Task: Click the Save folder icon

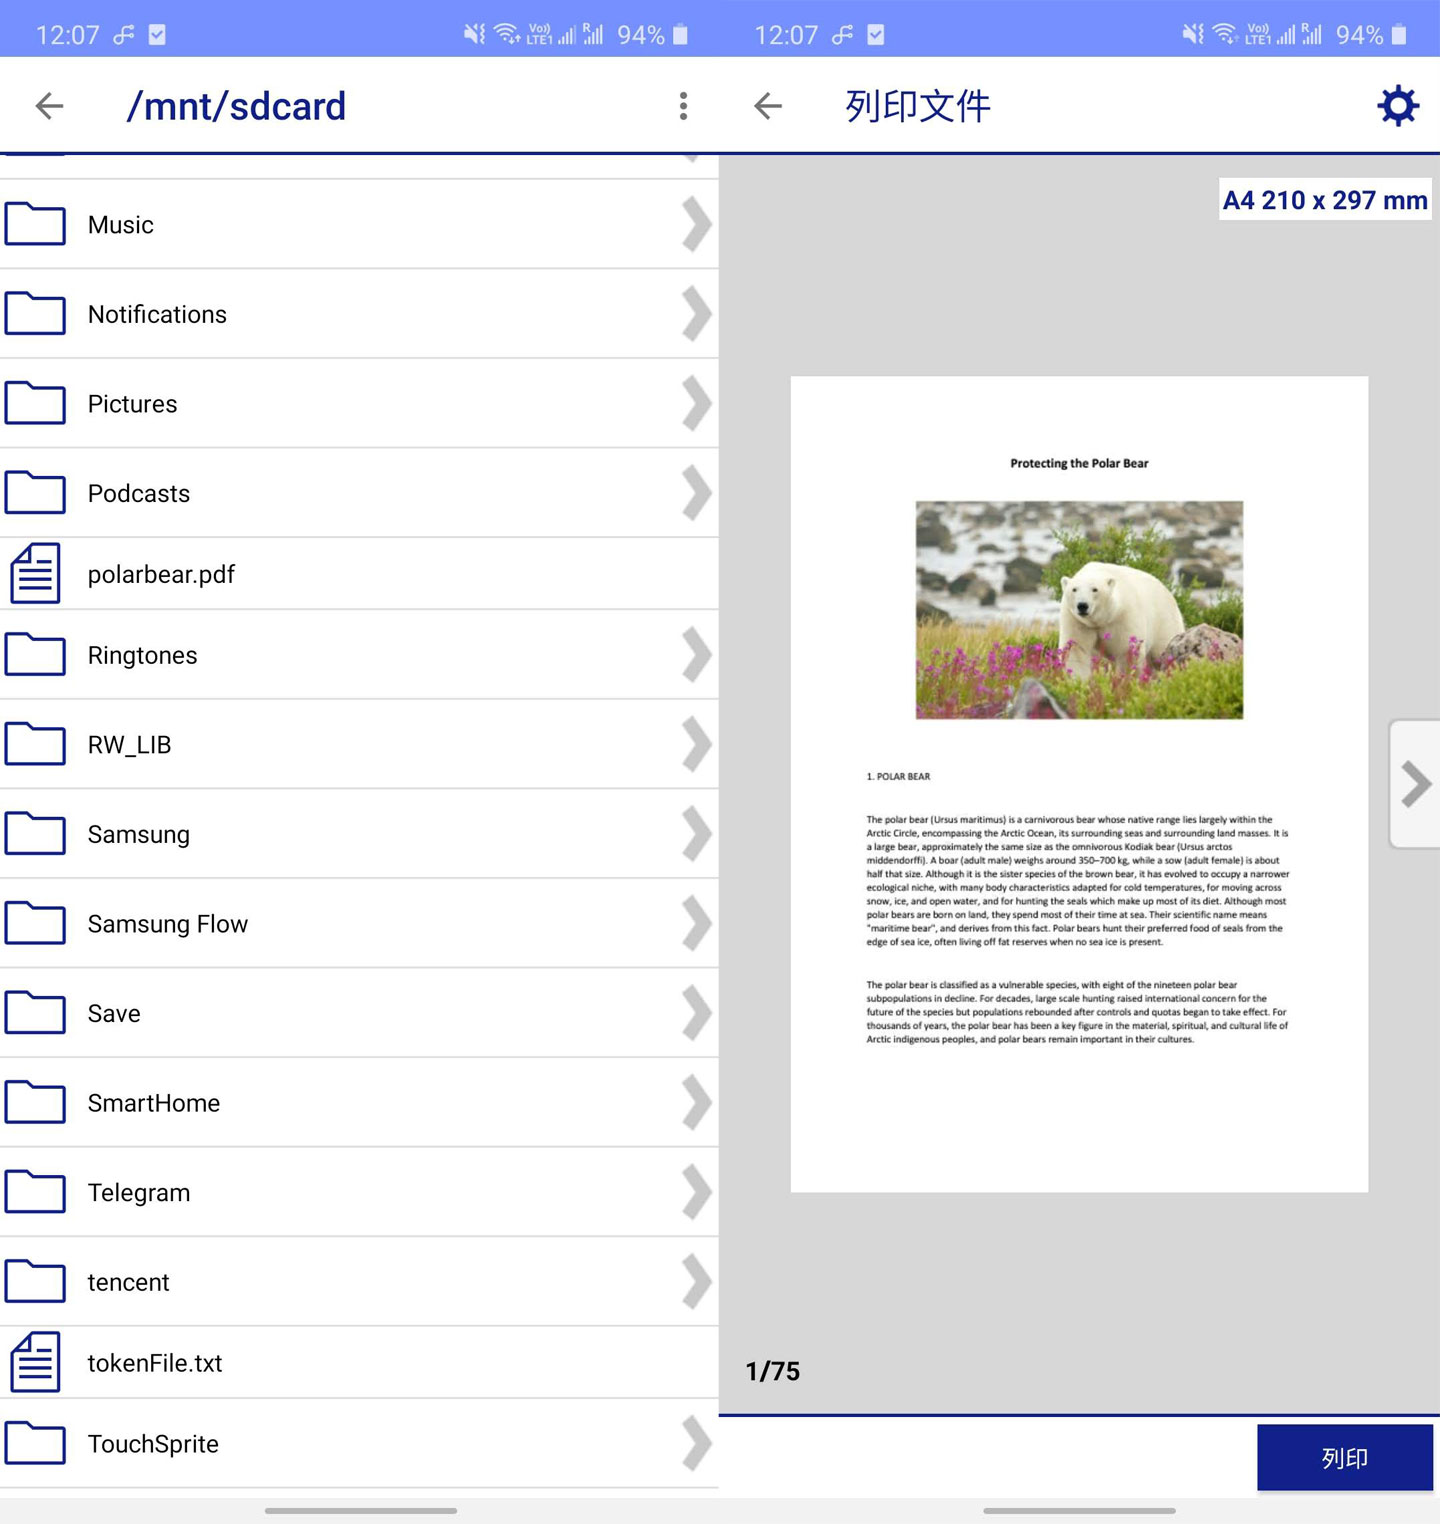Action: pos(35,1012)
